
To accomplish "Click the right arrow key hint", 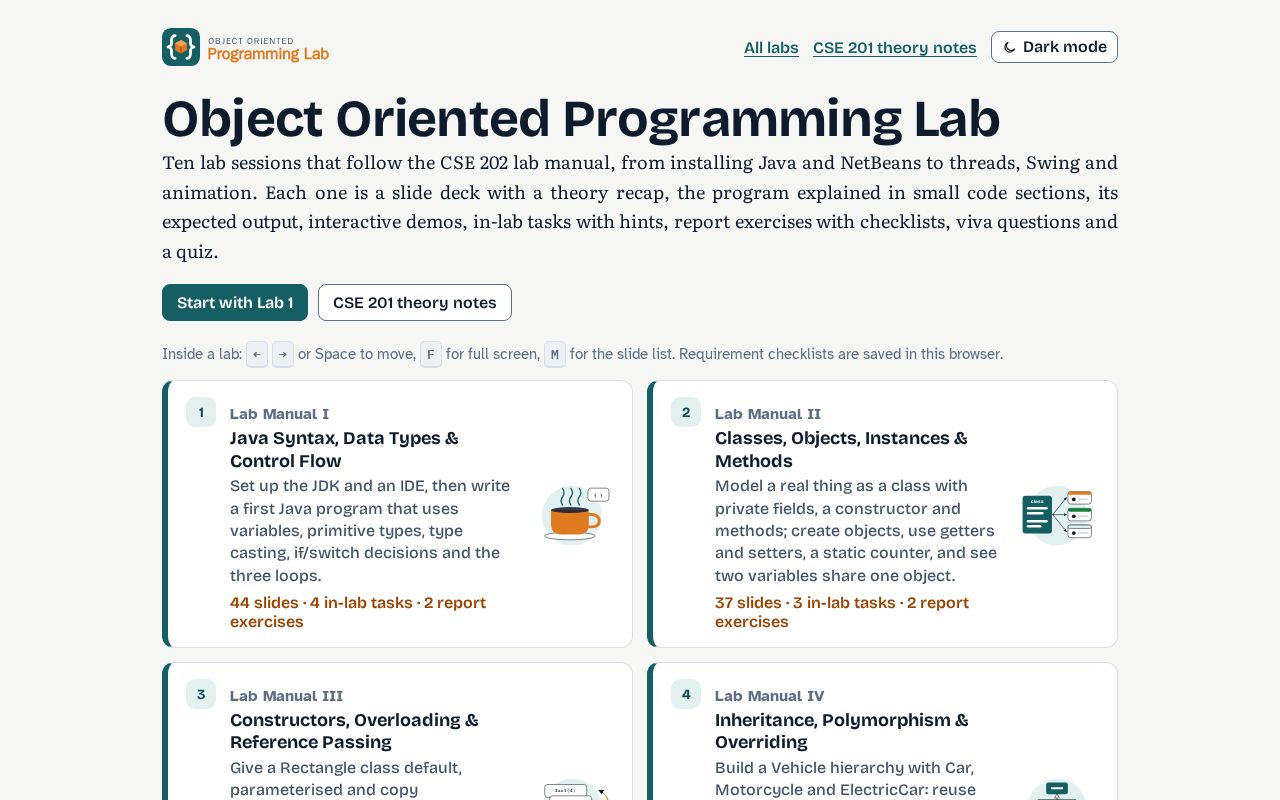I will coord(283,354).
